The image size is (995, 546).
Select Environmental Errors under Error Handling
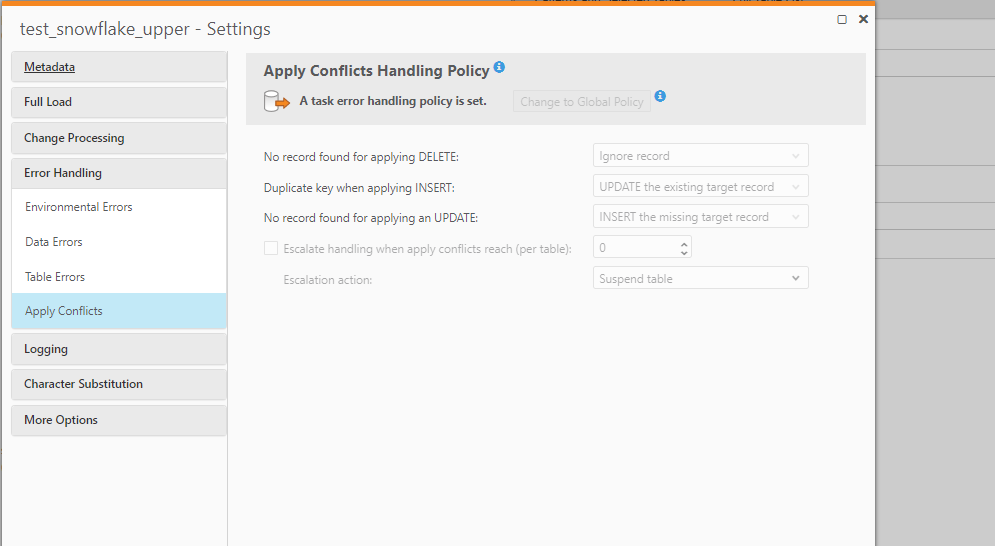79,207
